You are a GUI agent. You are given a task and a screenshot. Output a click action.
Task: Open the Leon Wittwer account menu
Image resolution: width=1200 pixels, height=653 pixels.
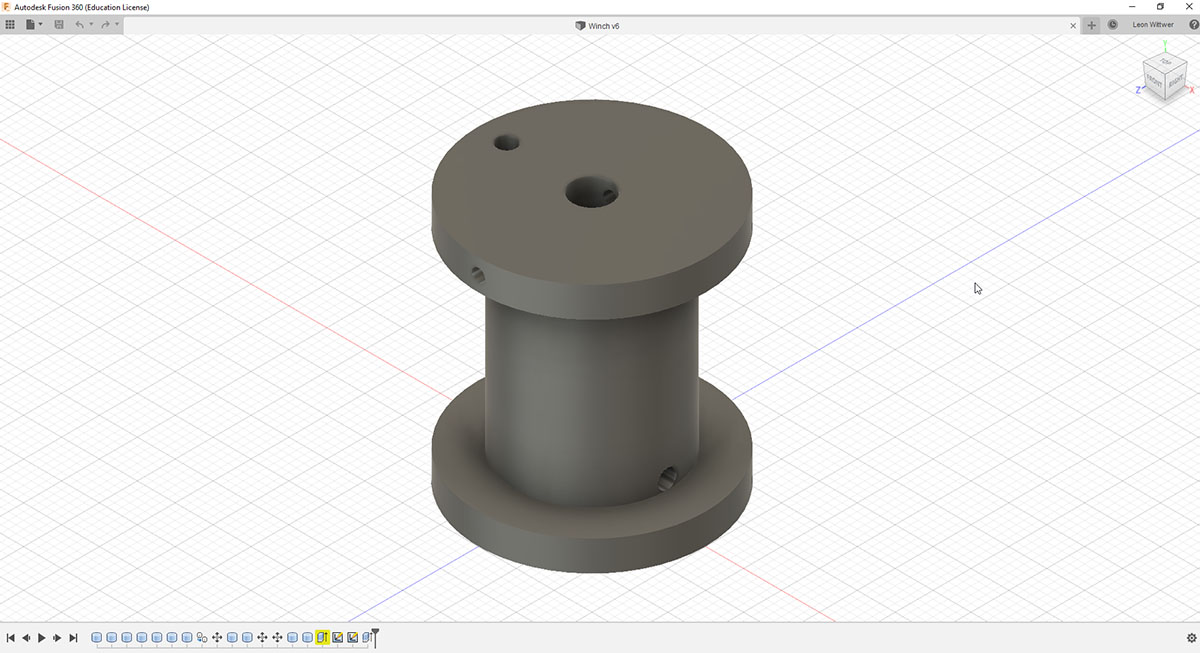1153,25
